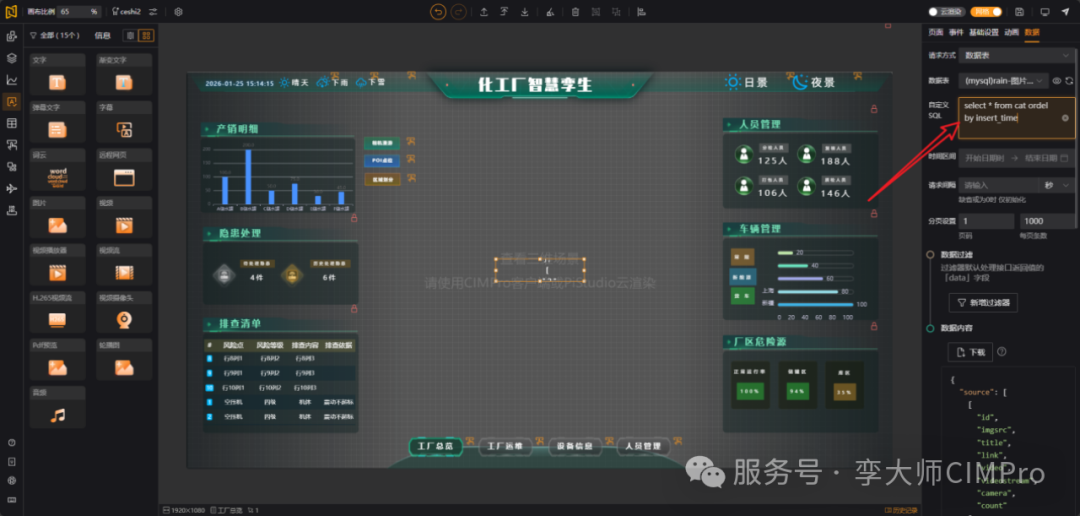Click the delete trash can icon
1080x516 pixels.
(575, 12)
